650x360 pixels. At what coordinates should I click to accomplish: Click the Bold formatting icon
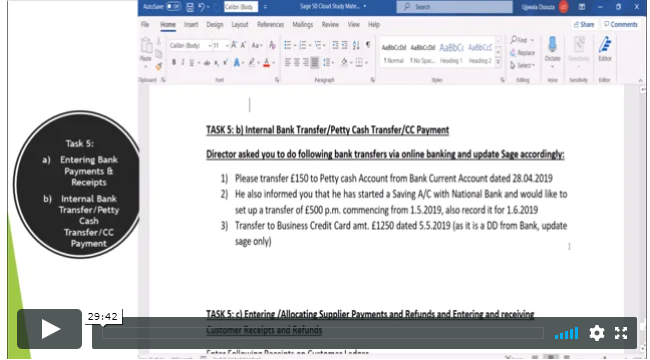(174, 62)
